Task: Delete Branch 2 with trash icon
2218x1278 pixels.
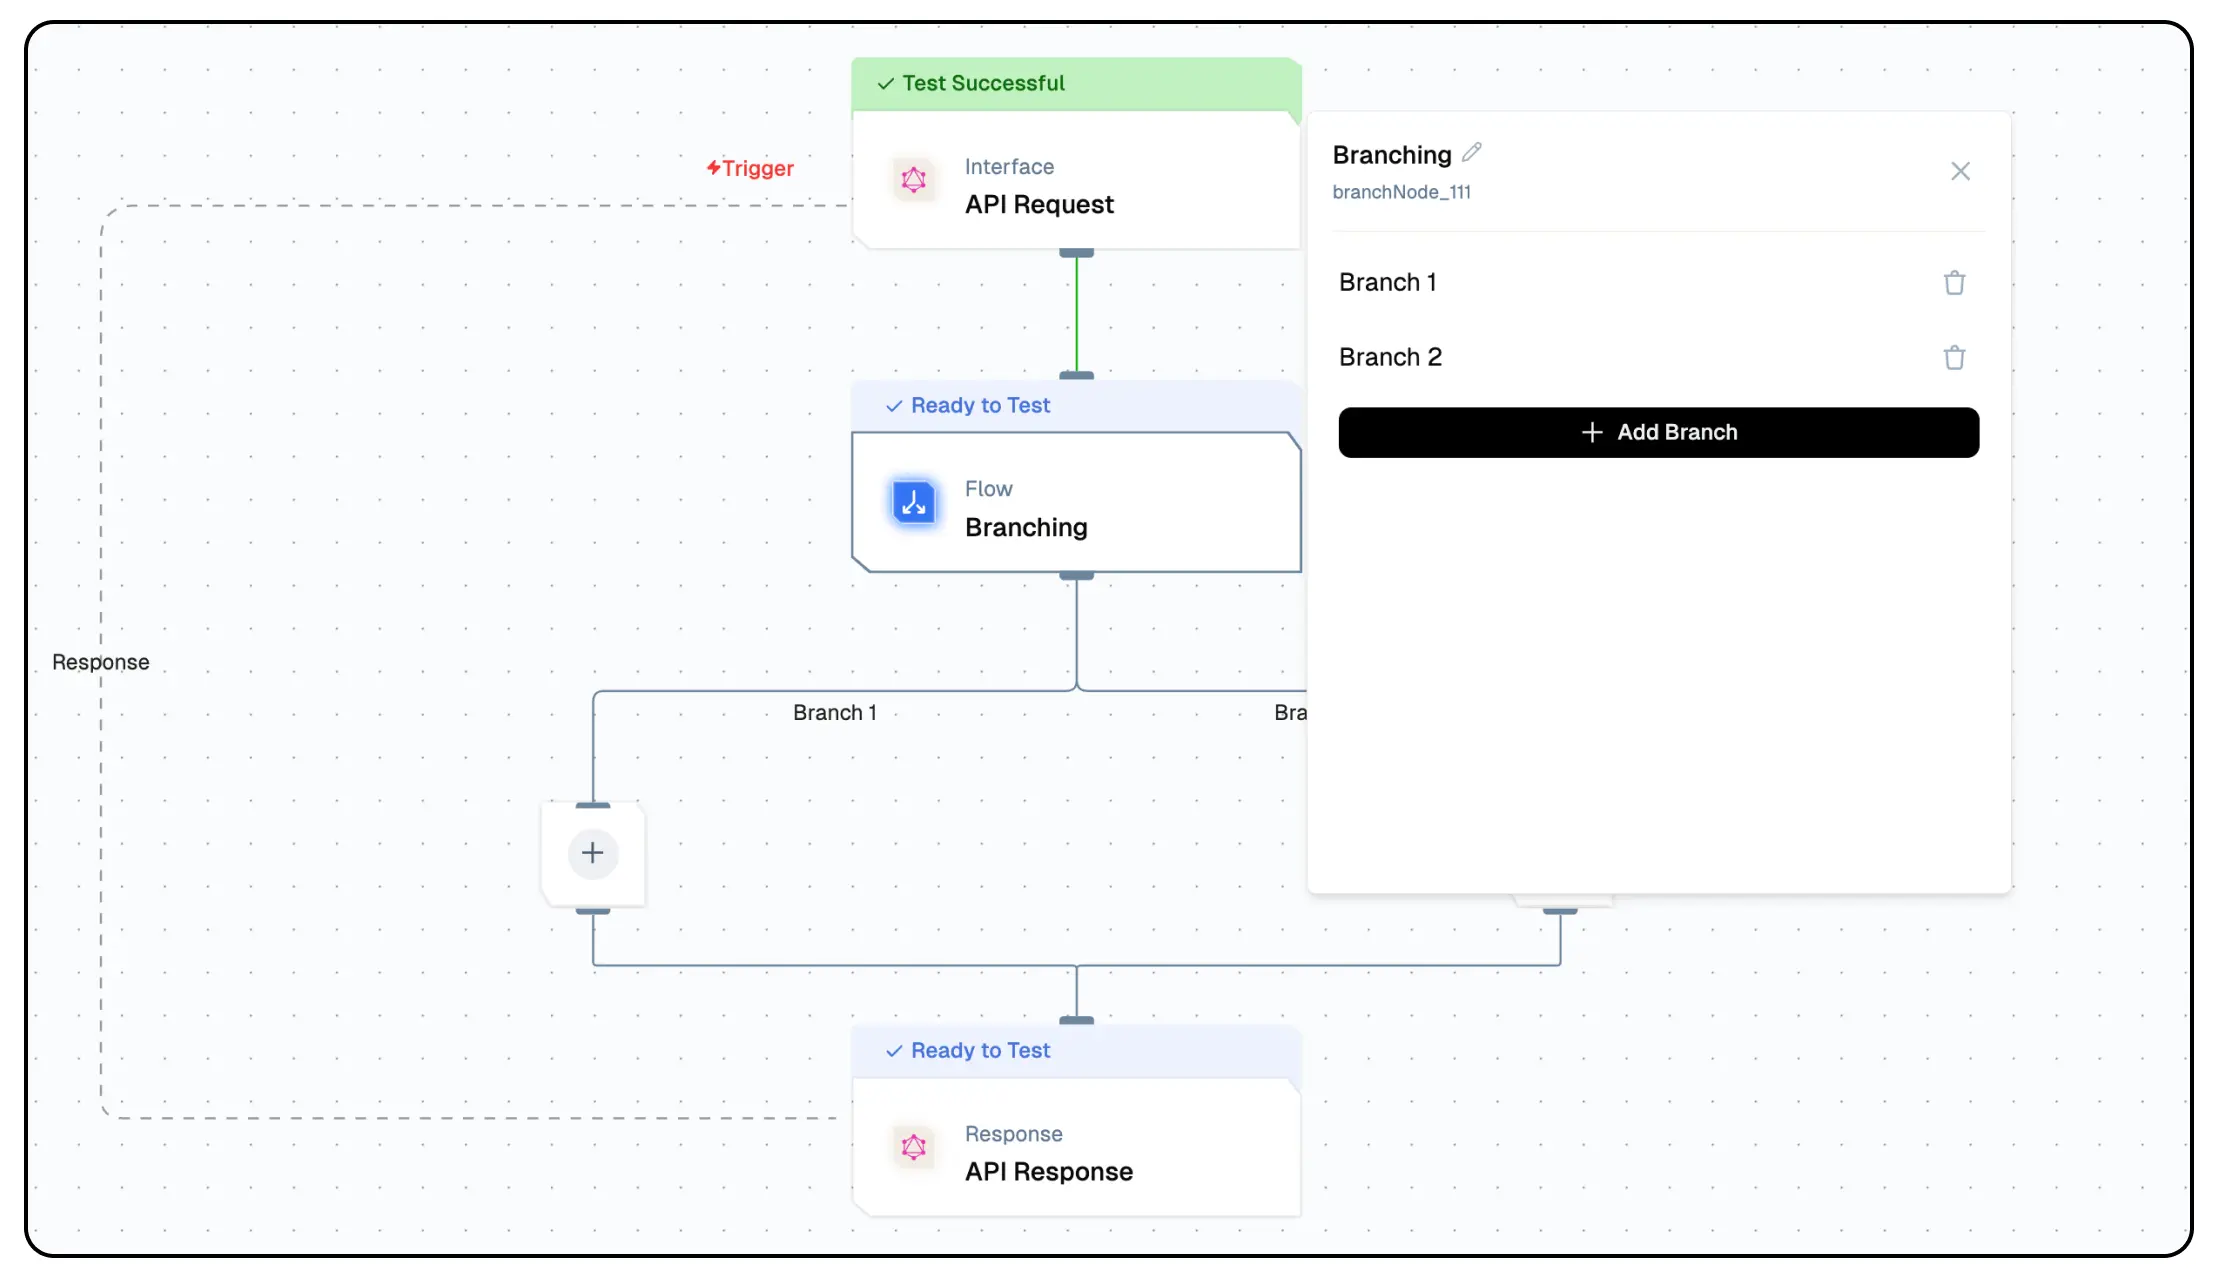Action: tap(1954, 358)
